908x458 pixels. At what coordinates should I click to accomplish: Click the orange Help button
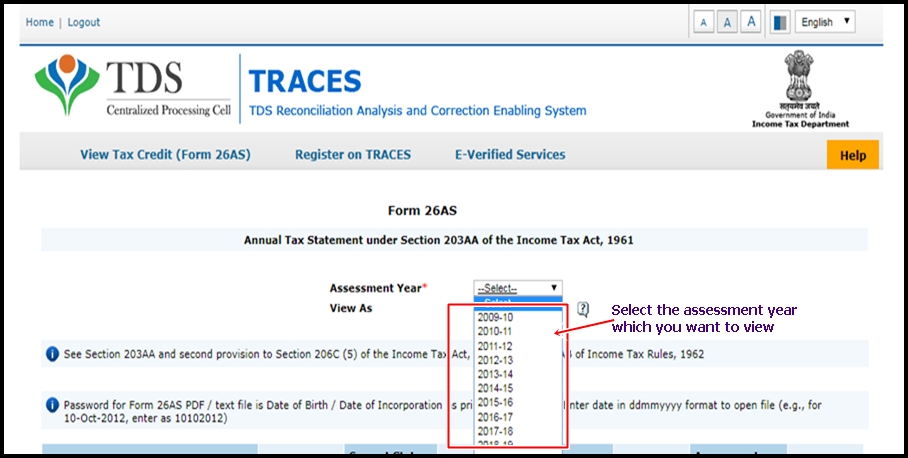(852, 155)
